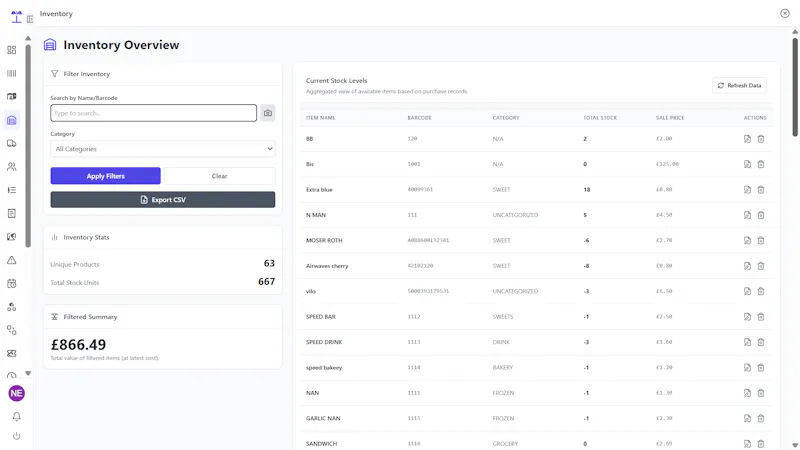Image resolution: width=800 pixels, height=450 pixels.
Task: Click the CATEGORY column header
Action: click(x=506, y=118)
